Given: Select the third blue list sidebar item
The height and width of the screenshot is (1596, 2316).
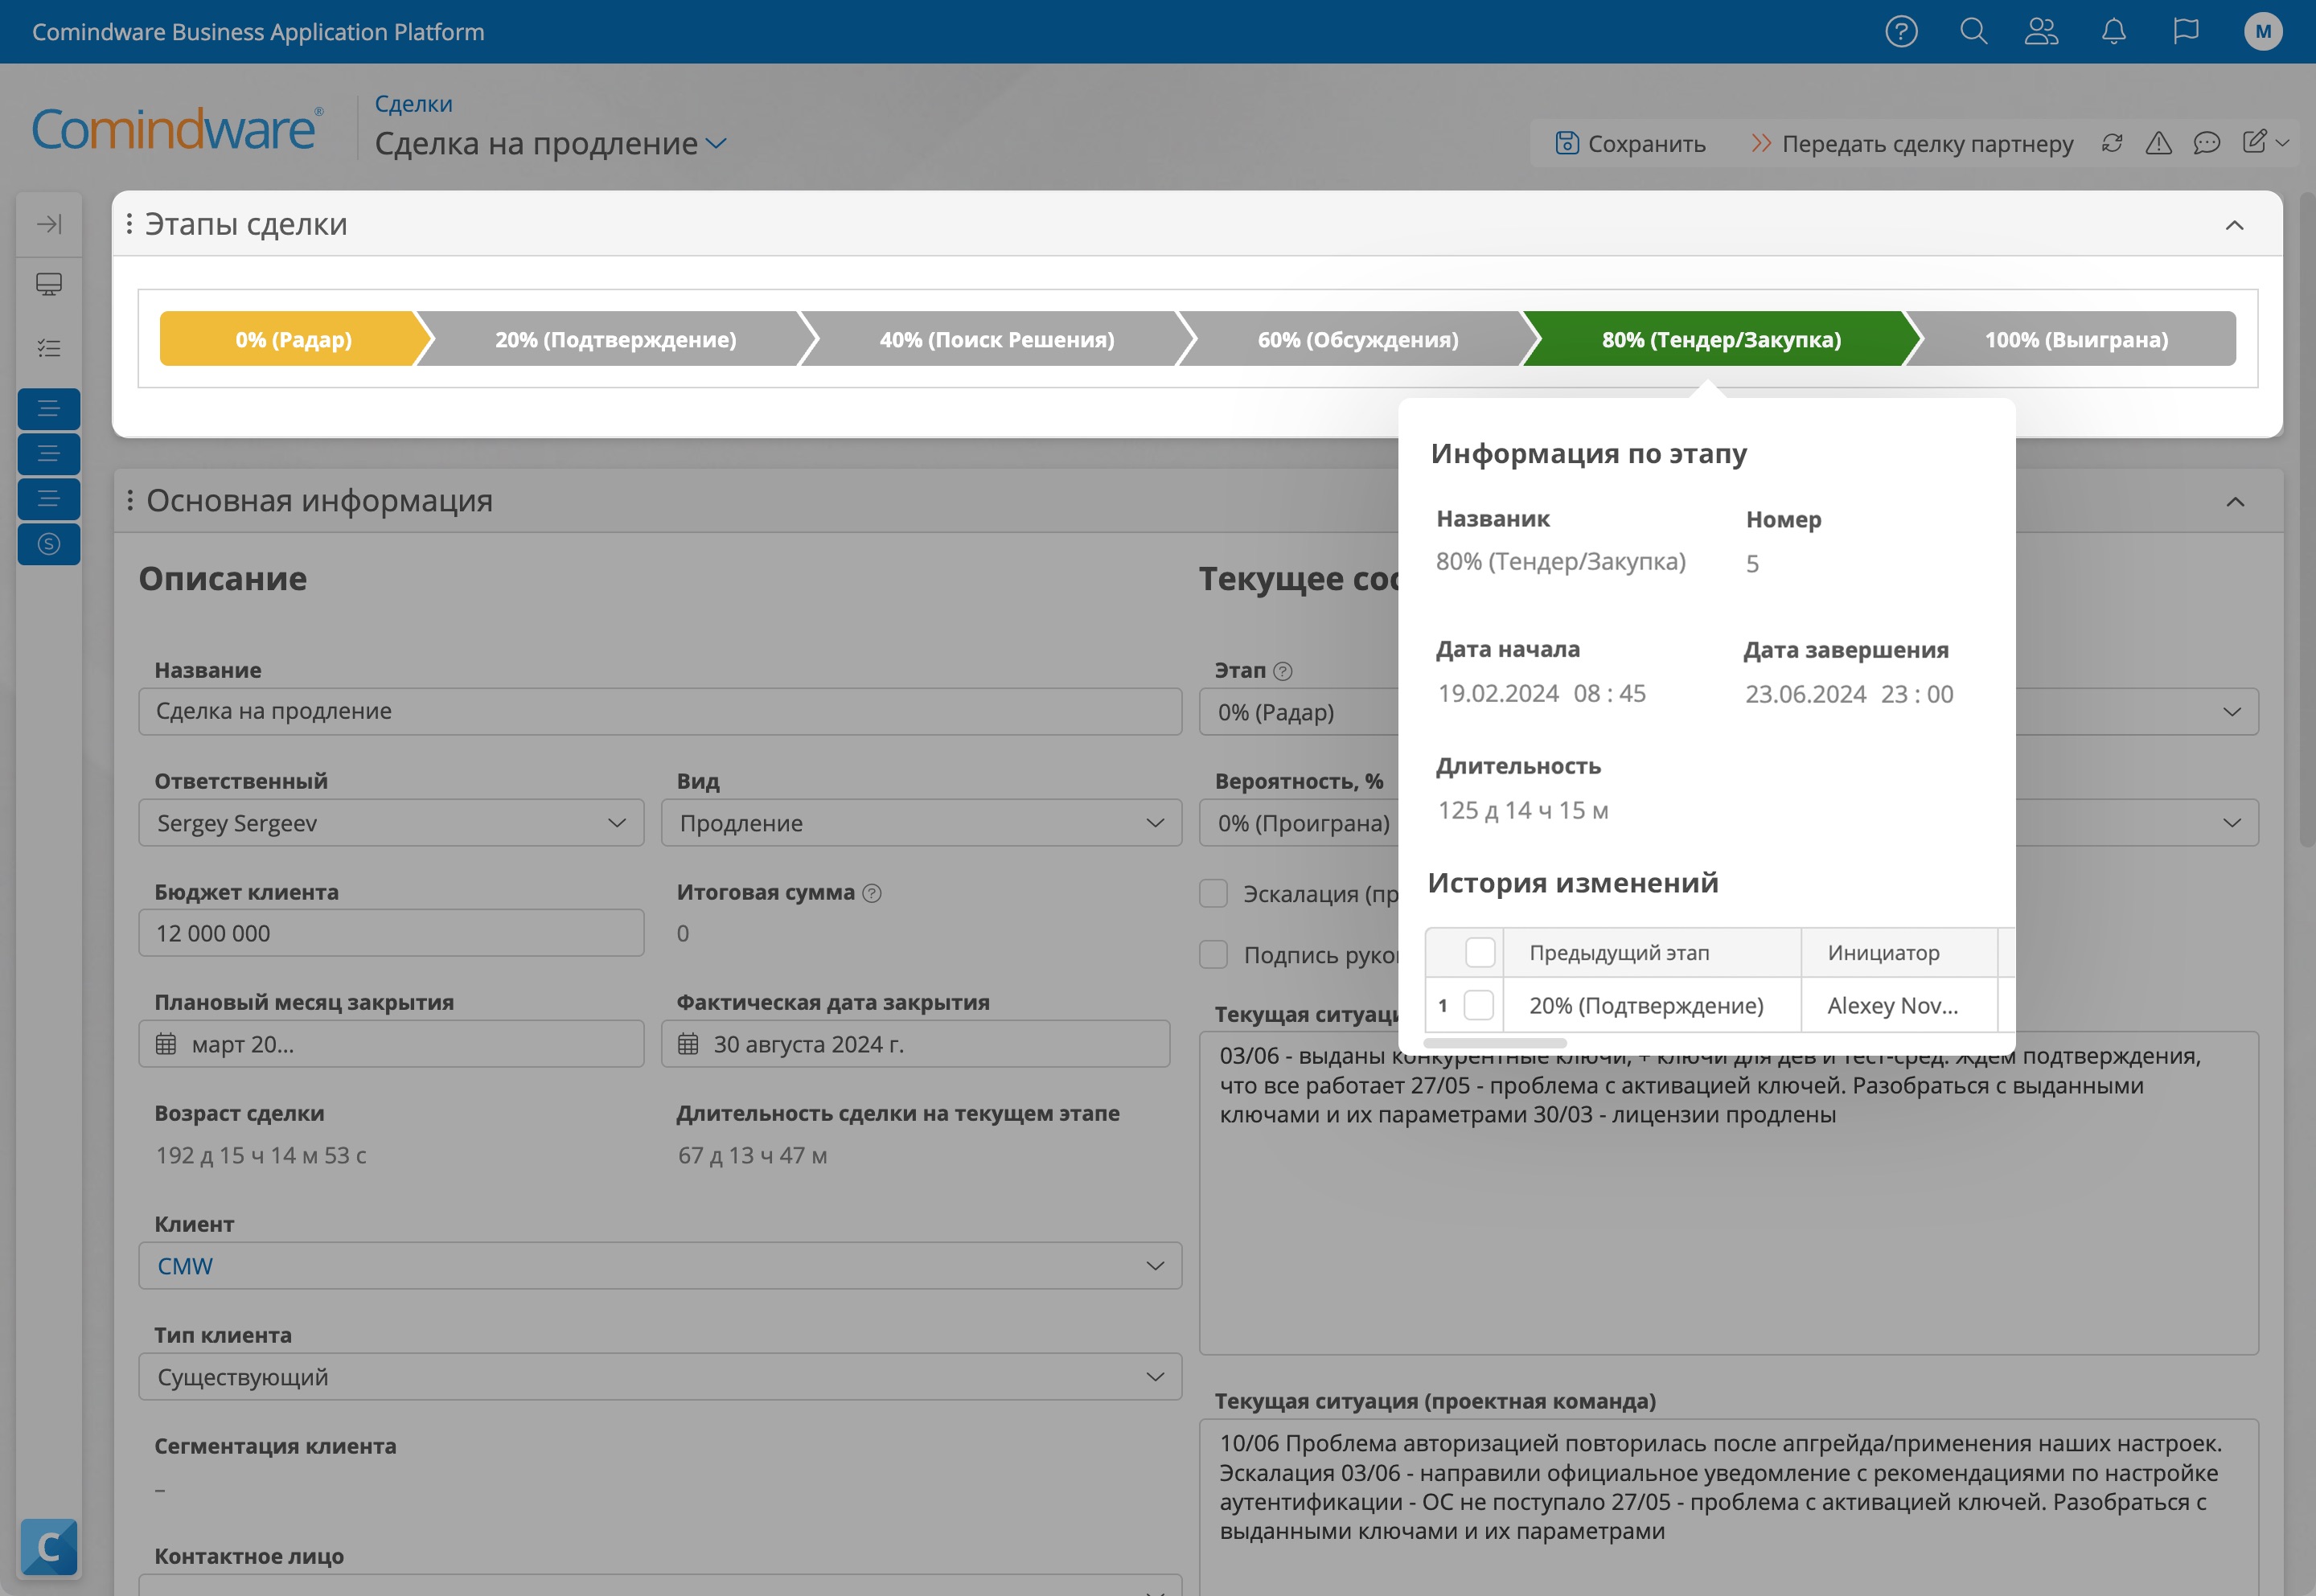Looking at the screenshot, I should (x=49, y=499).
